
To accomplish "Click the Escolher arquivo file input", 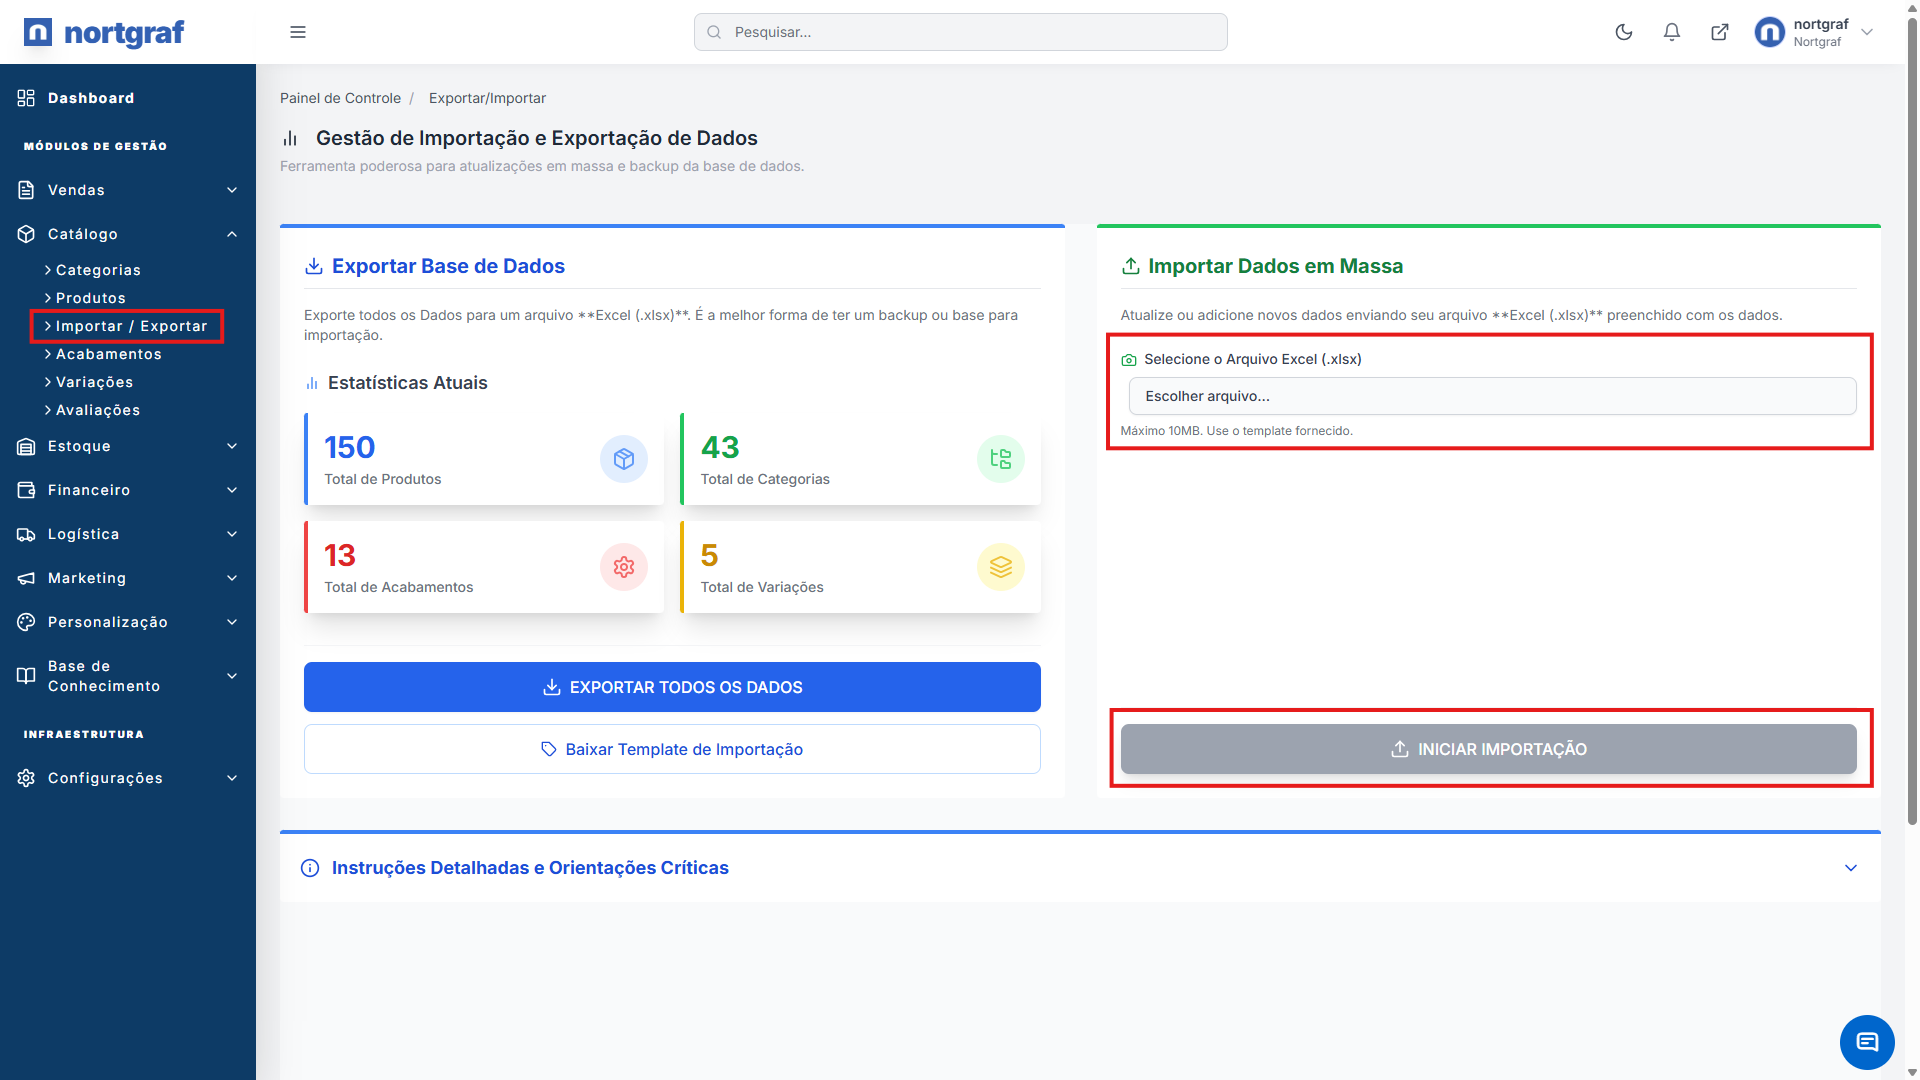I will pos(1492,396).
